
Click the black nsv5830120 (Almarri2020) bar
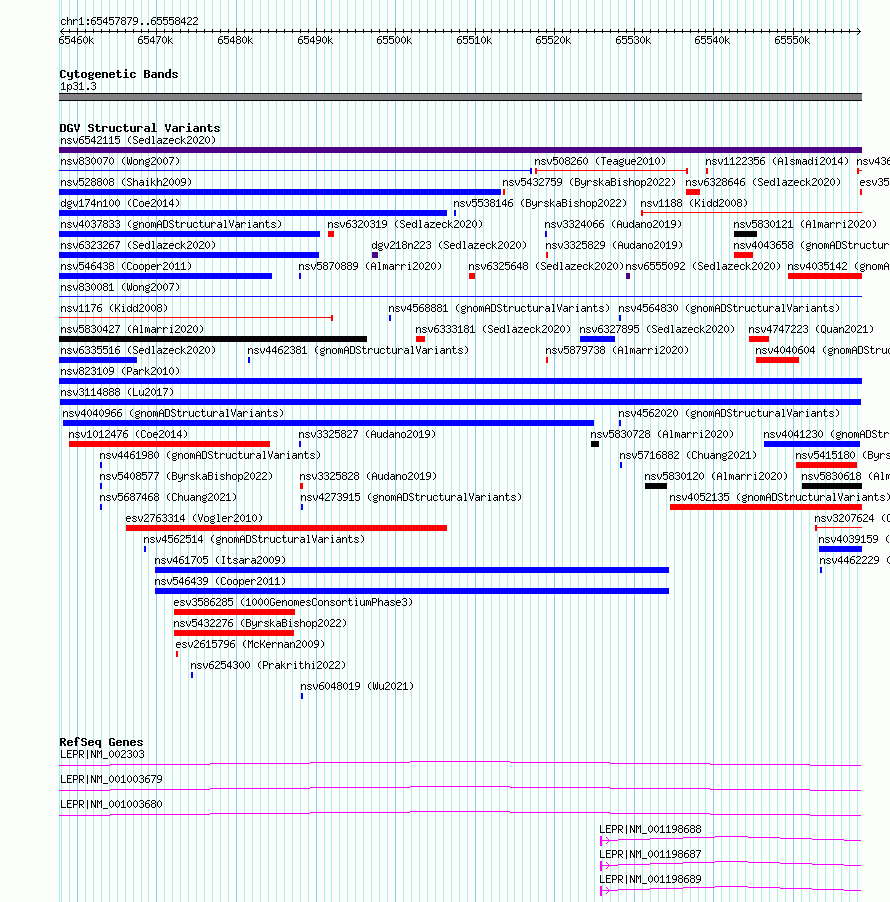[656, 486]
